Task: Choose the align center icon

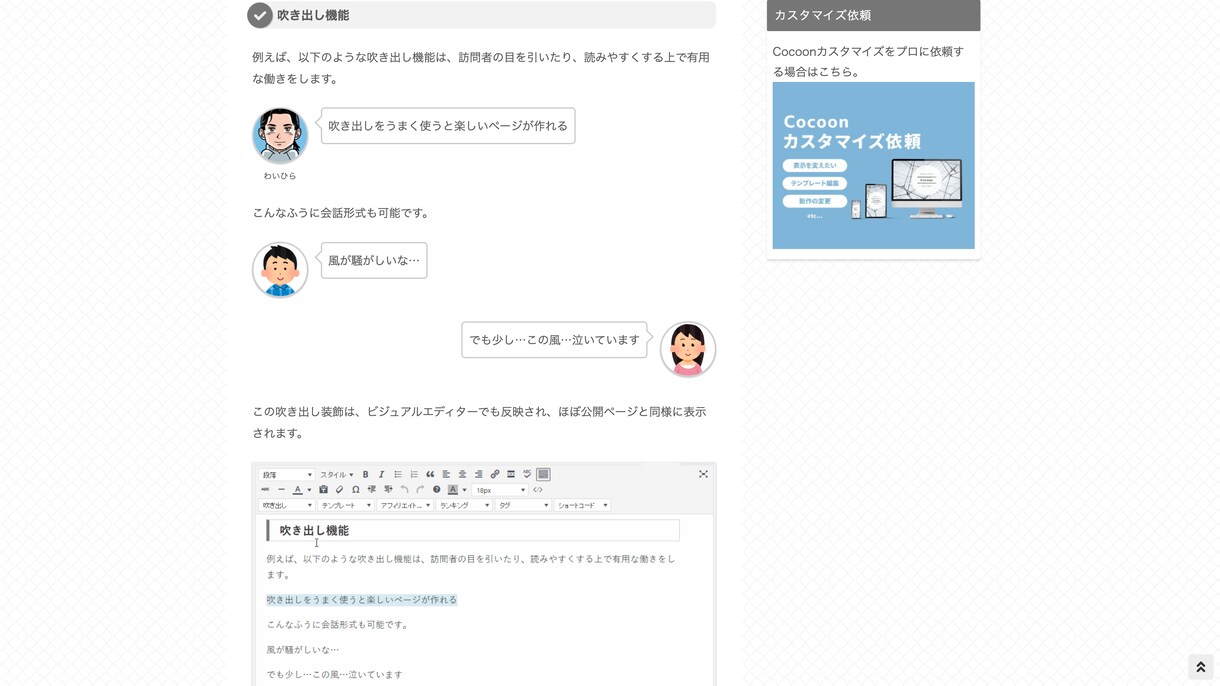Action: [x=462, y=474]
